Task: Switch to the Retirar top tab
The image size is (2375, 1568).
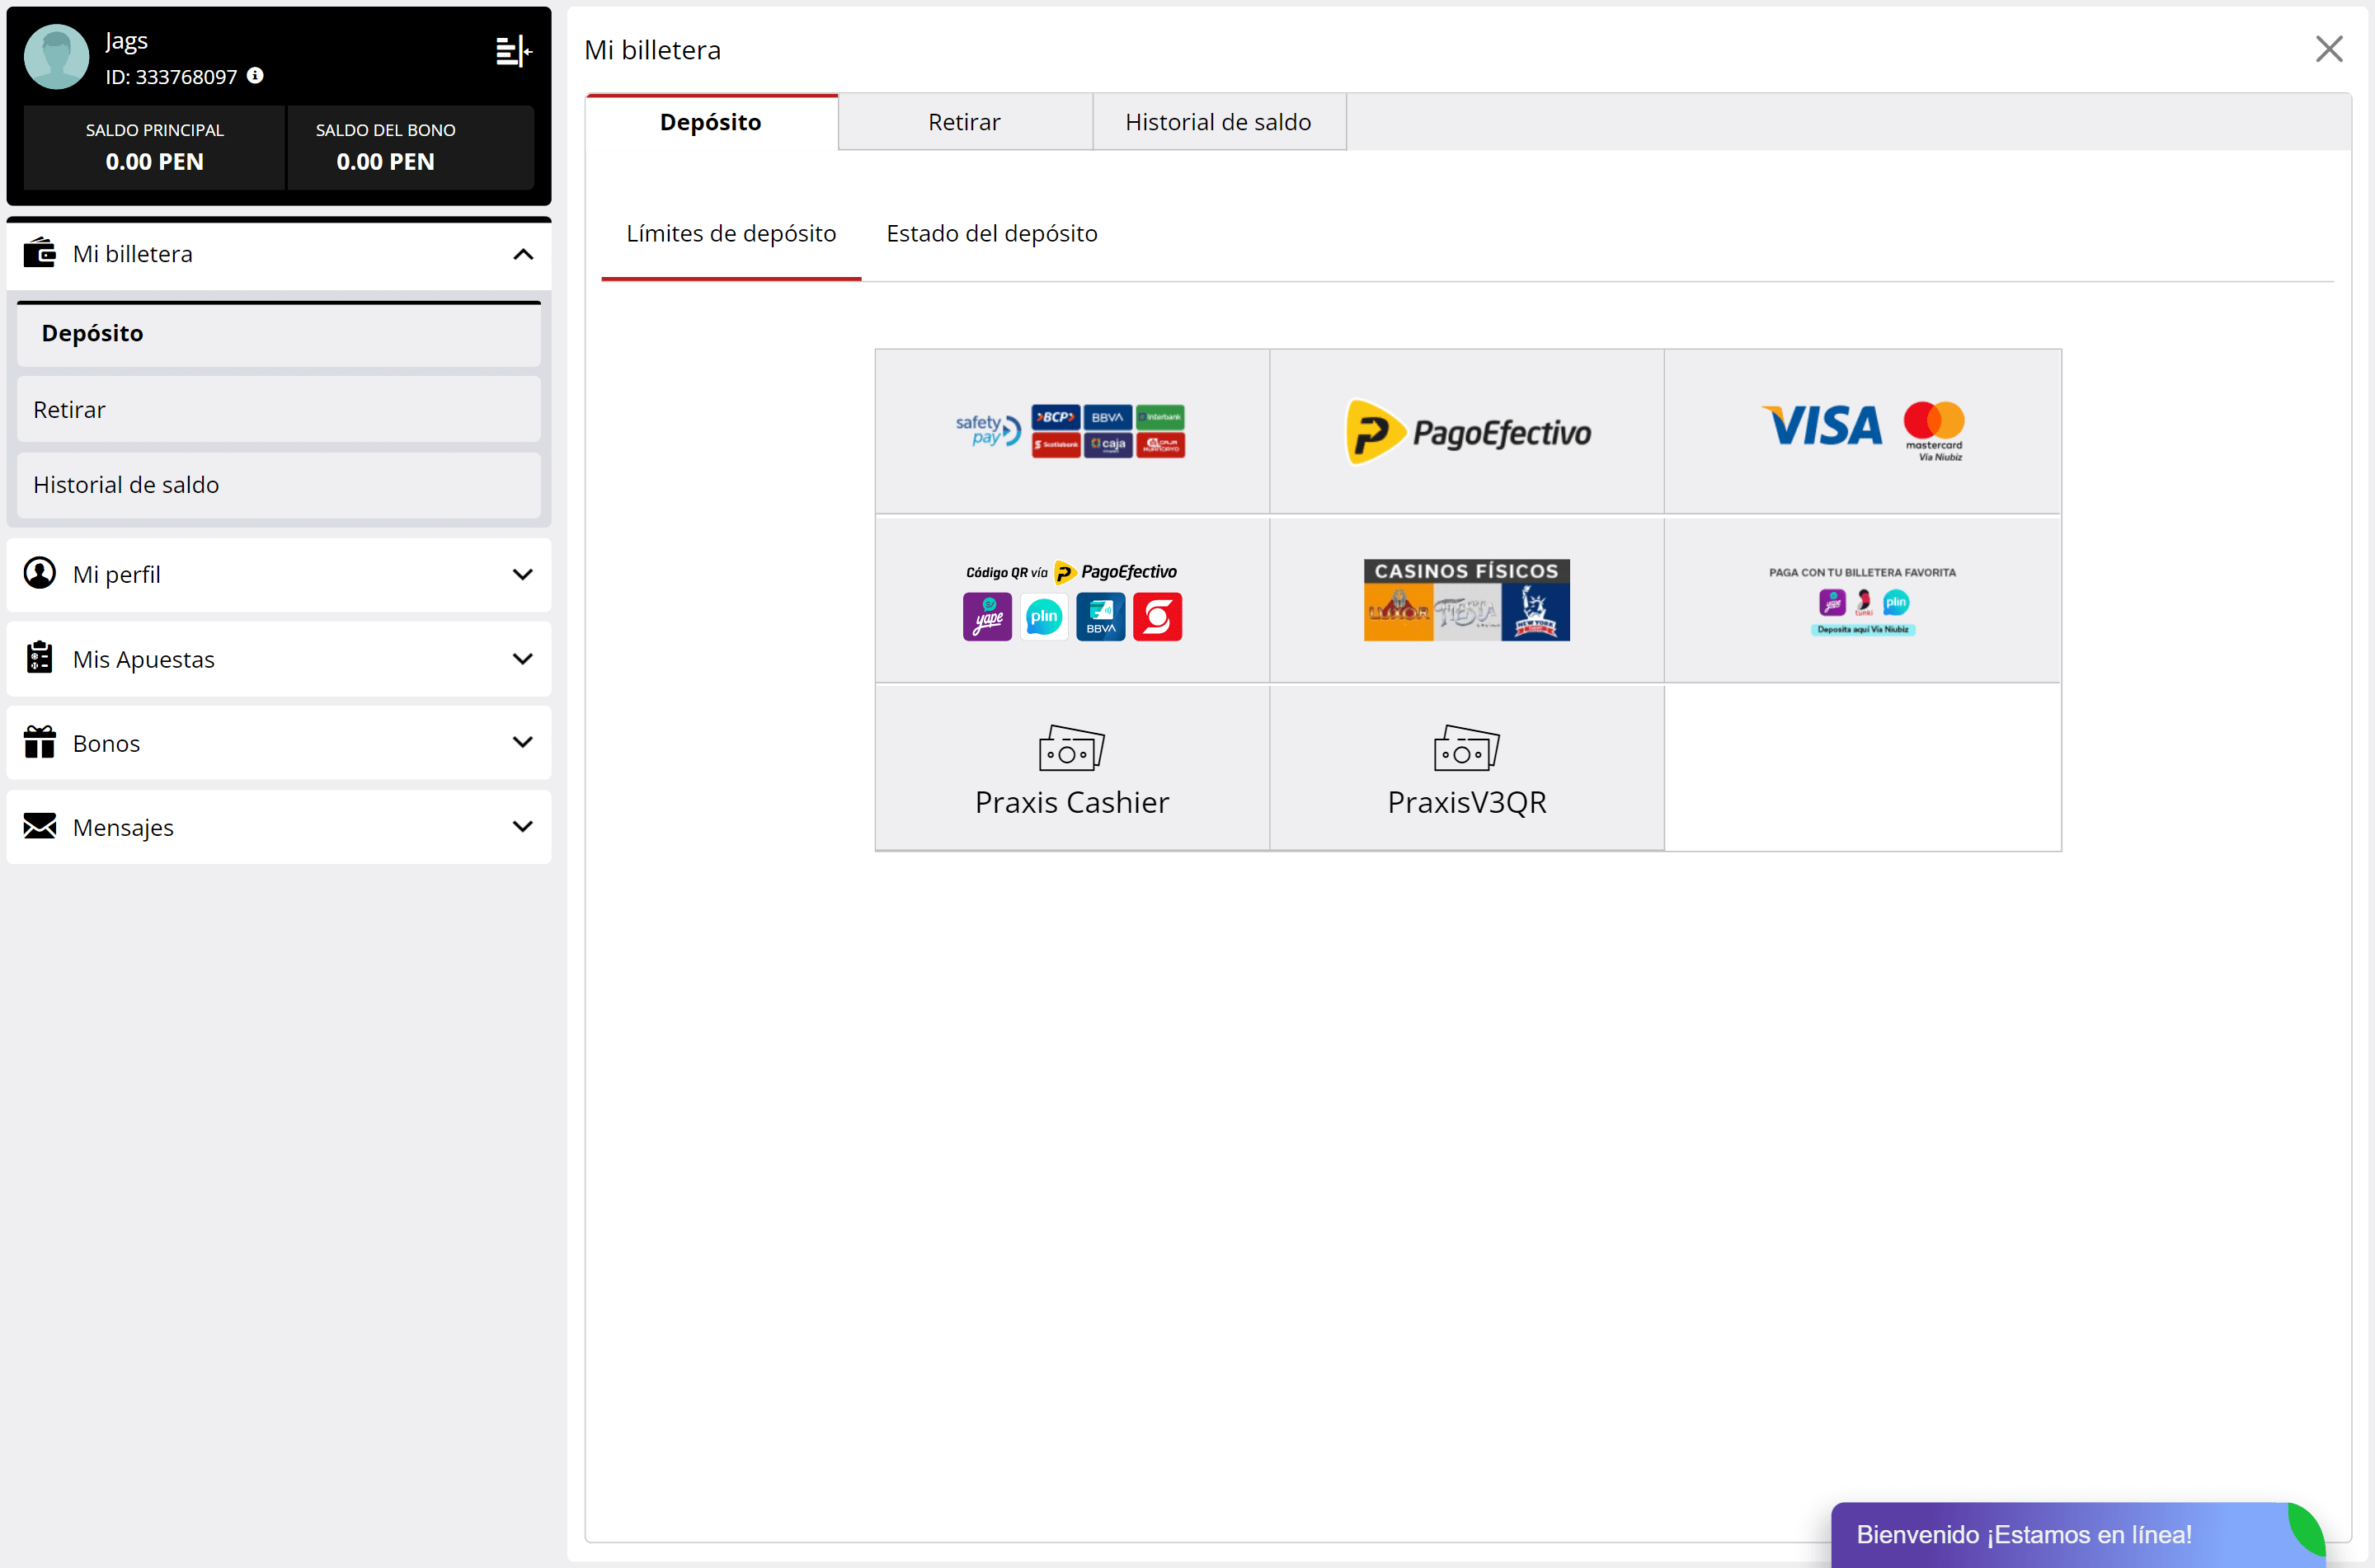Action: click(x=964, y=122)
